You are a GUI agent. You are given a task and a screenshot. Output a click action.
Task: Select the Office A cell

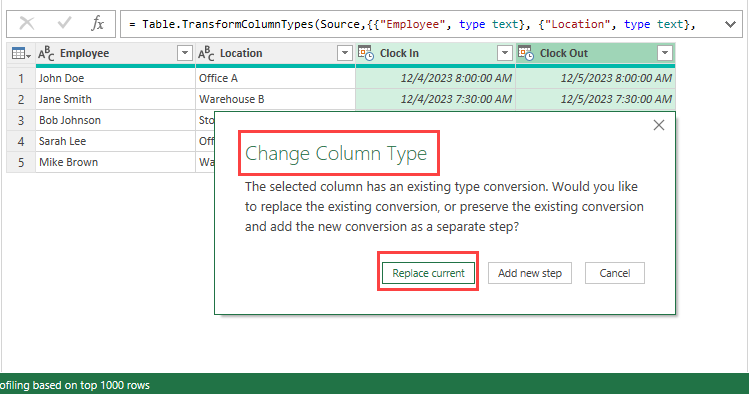(x=276, y=78)
